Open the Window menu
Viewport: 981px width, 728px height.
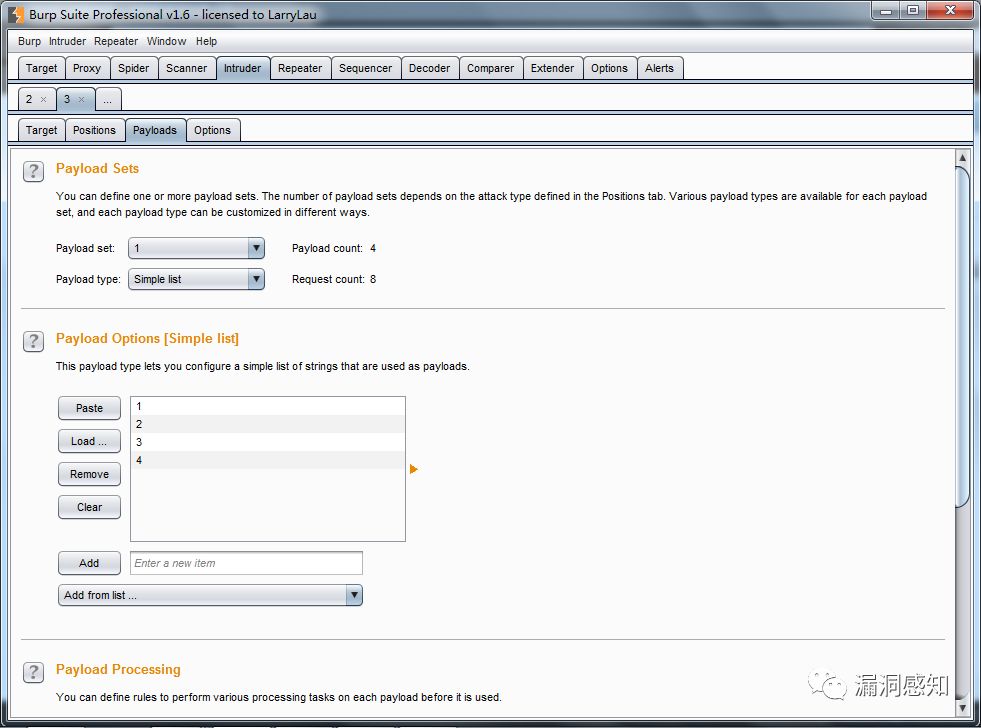pyautogui.click(x=166, y=41)
